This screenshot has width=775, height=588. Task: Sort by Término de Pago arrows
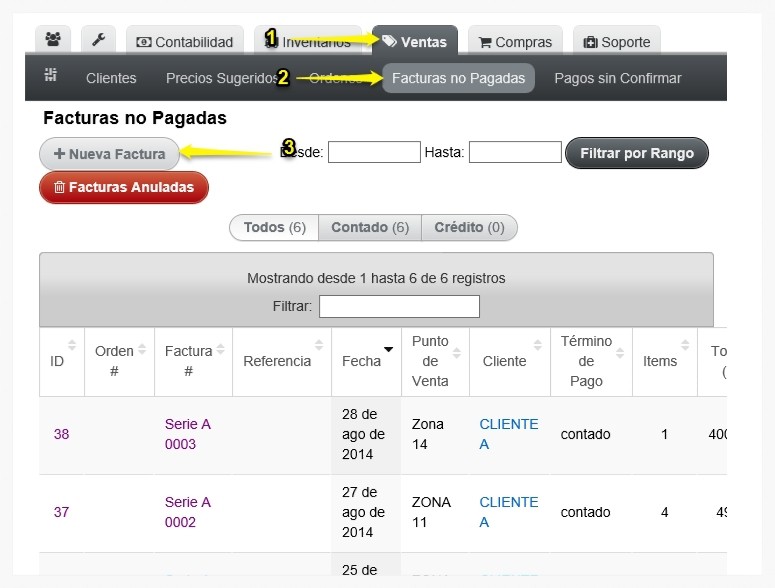click(620, 353)
